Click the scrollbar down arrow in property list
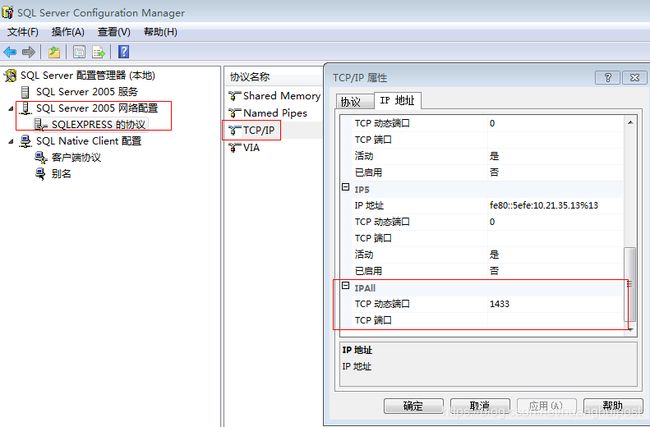650x427 pixels. pyautogui.click(x=630, y=328)
